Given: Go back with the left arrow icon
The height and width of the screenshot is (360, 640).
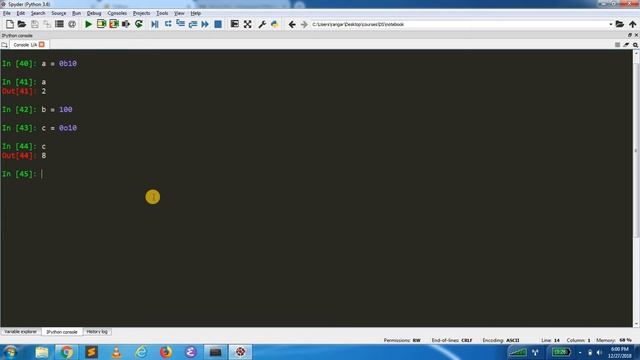Looking at the screenshot, I should (292, 24).
